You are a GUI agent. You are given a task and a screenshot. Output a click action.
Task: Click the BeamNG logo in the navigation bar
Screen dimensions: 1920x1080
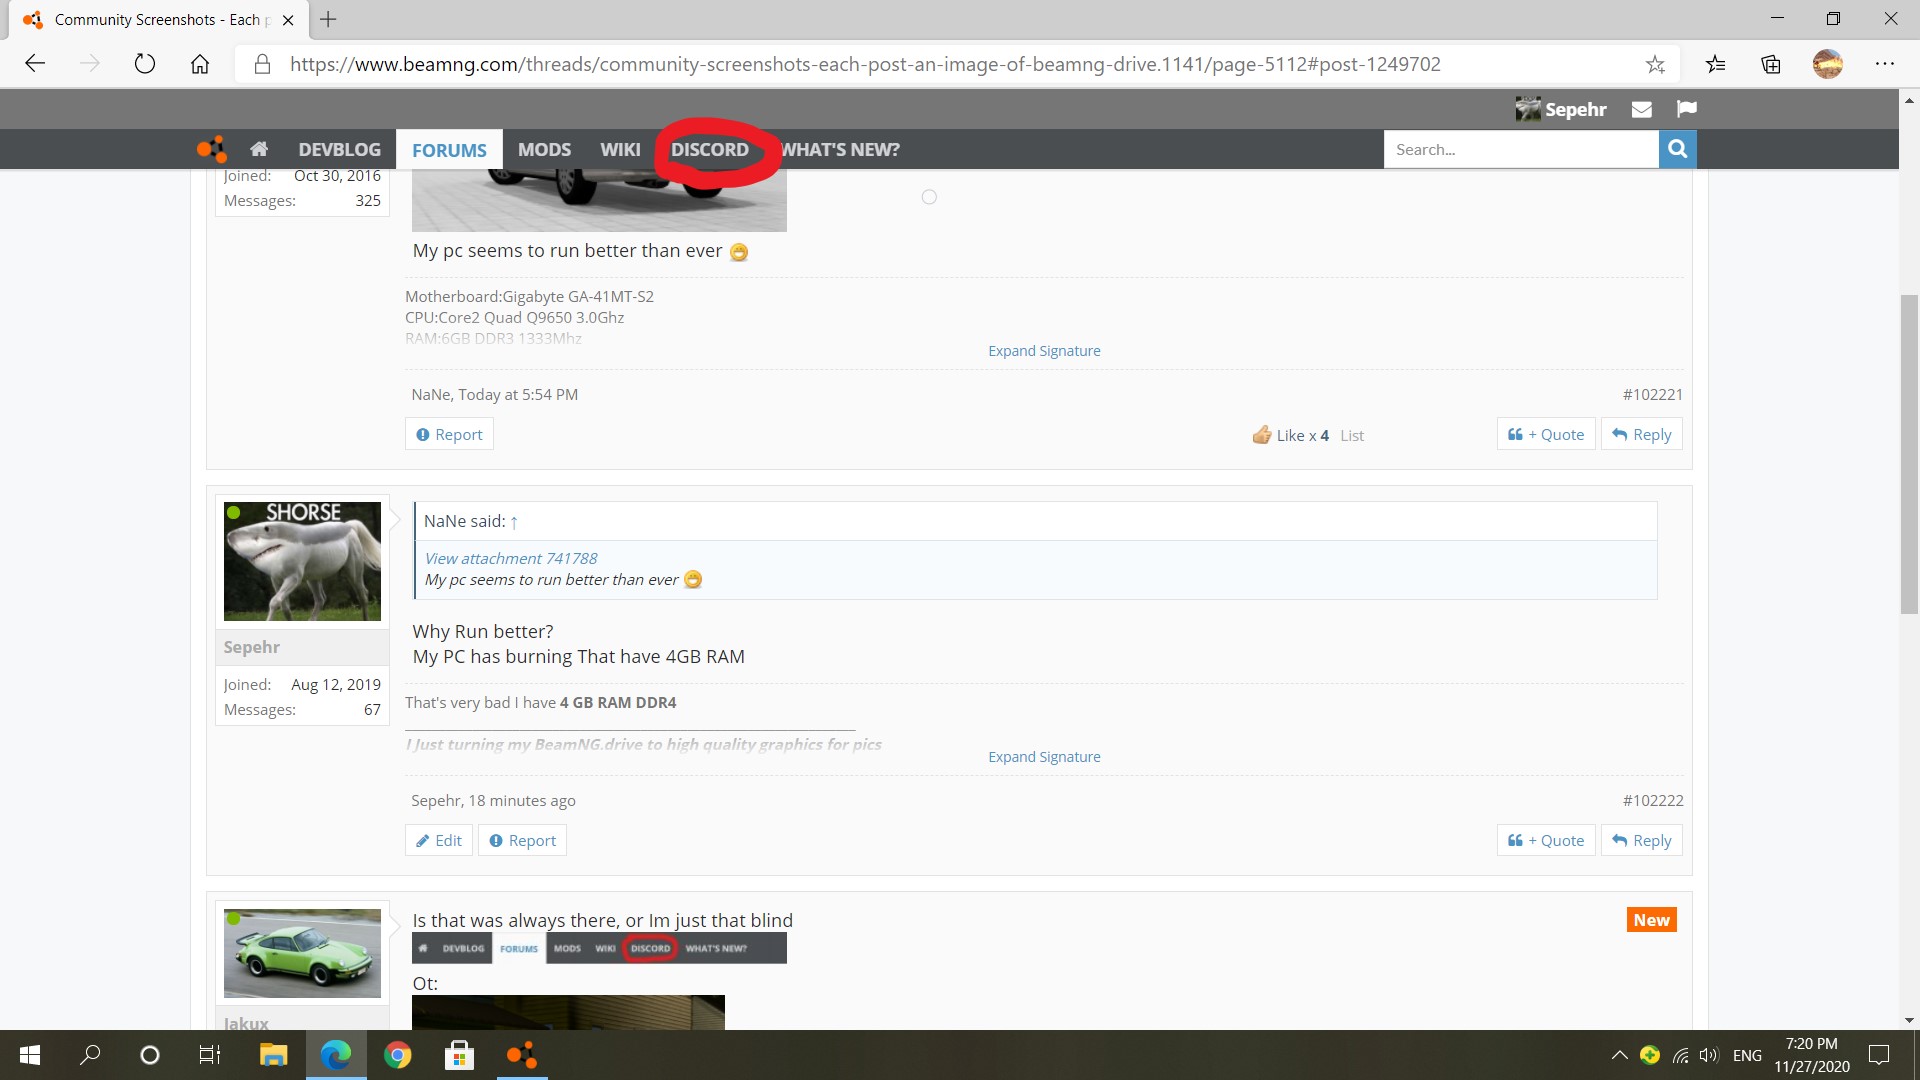coord(211,150)
